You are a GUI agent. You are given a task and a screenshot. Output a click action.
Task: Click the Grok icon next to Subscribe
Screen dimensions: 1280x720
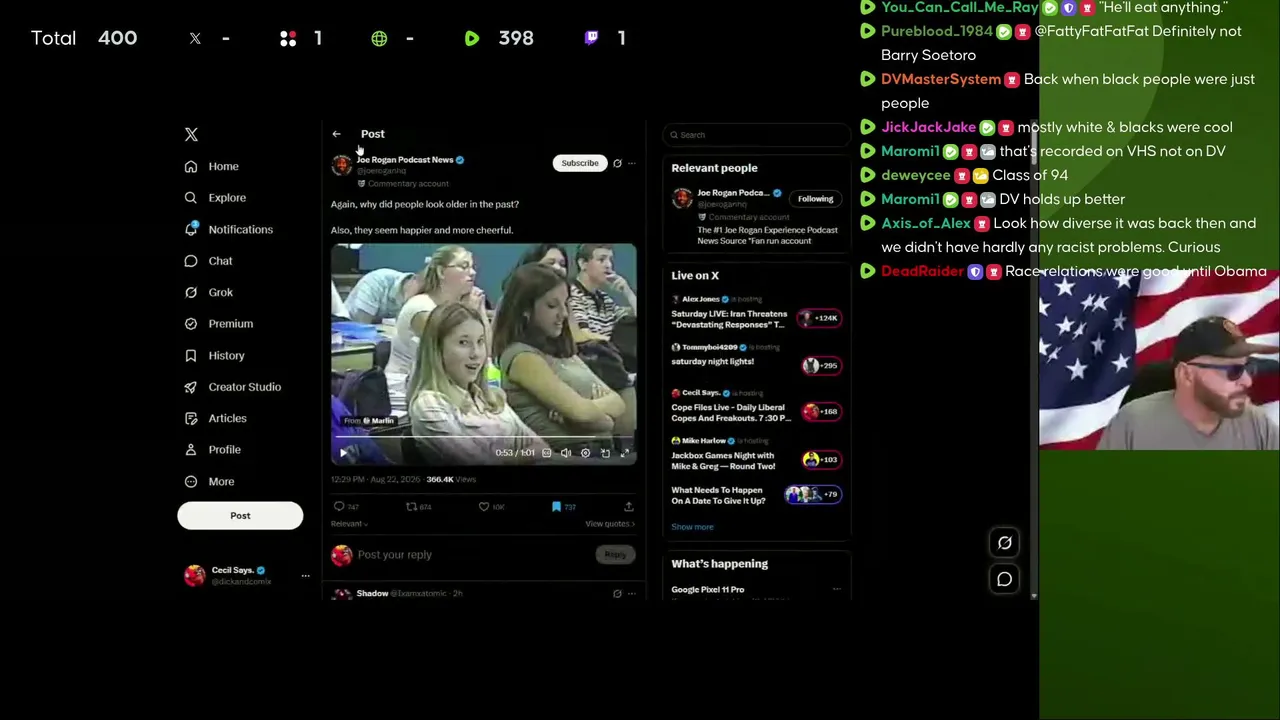(x=617, y=163)
